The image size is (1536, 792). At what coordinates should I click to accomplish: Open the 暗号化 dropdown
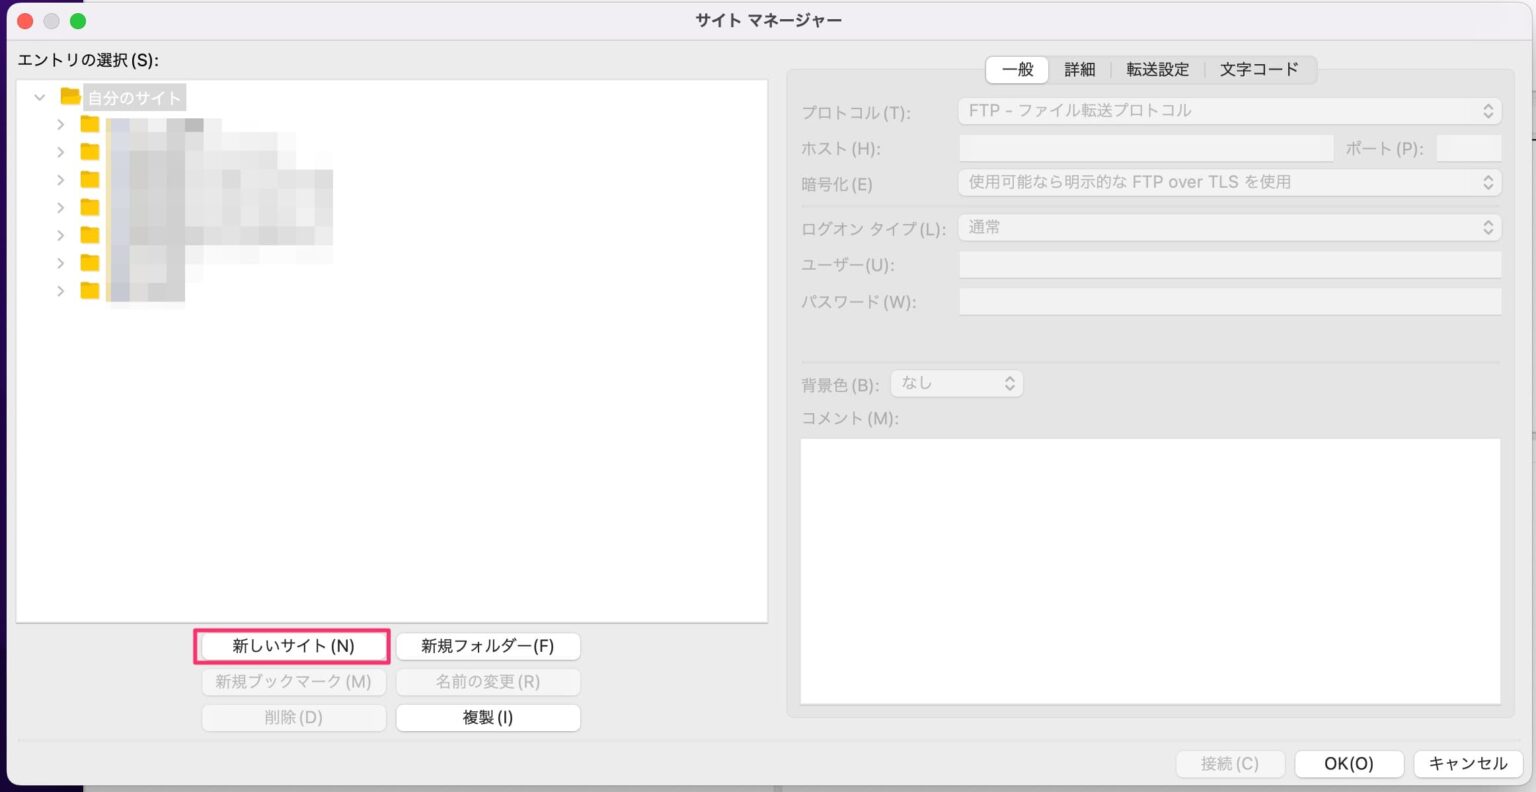1229,182
